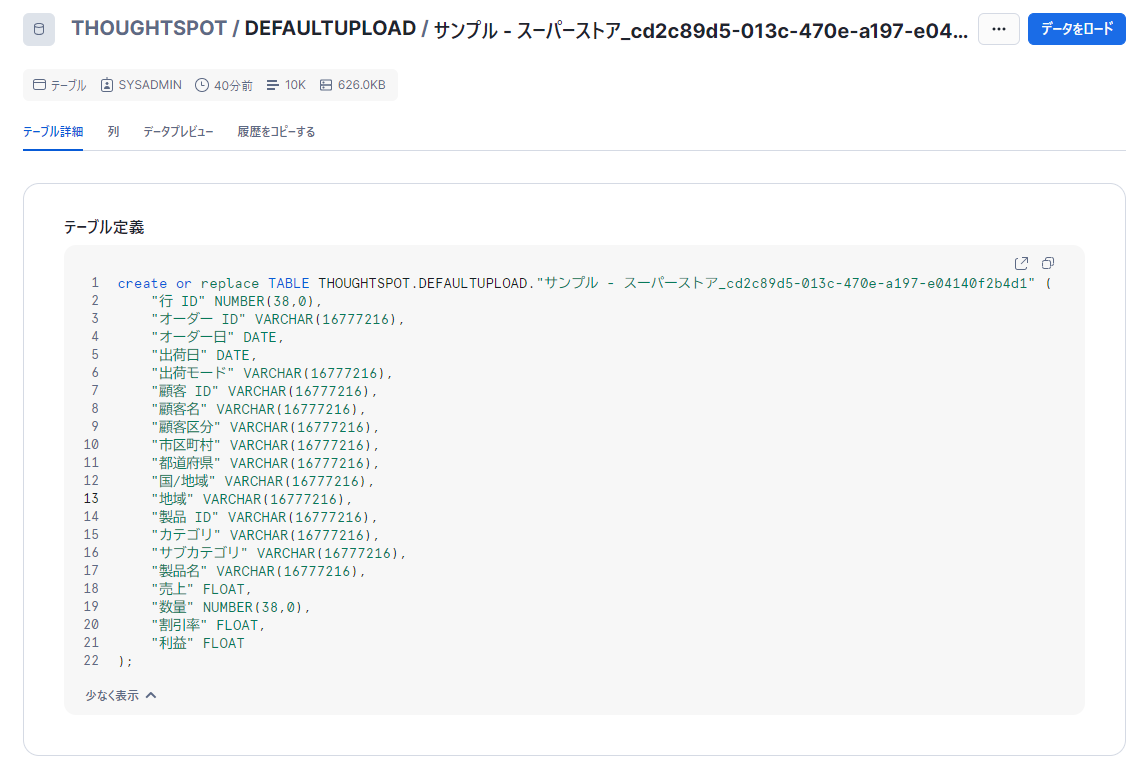Open the データプレビュー tab
The image size is (1144, 769).
[x=178, y=132]
